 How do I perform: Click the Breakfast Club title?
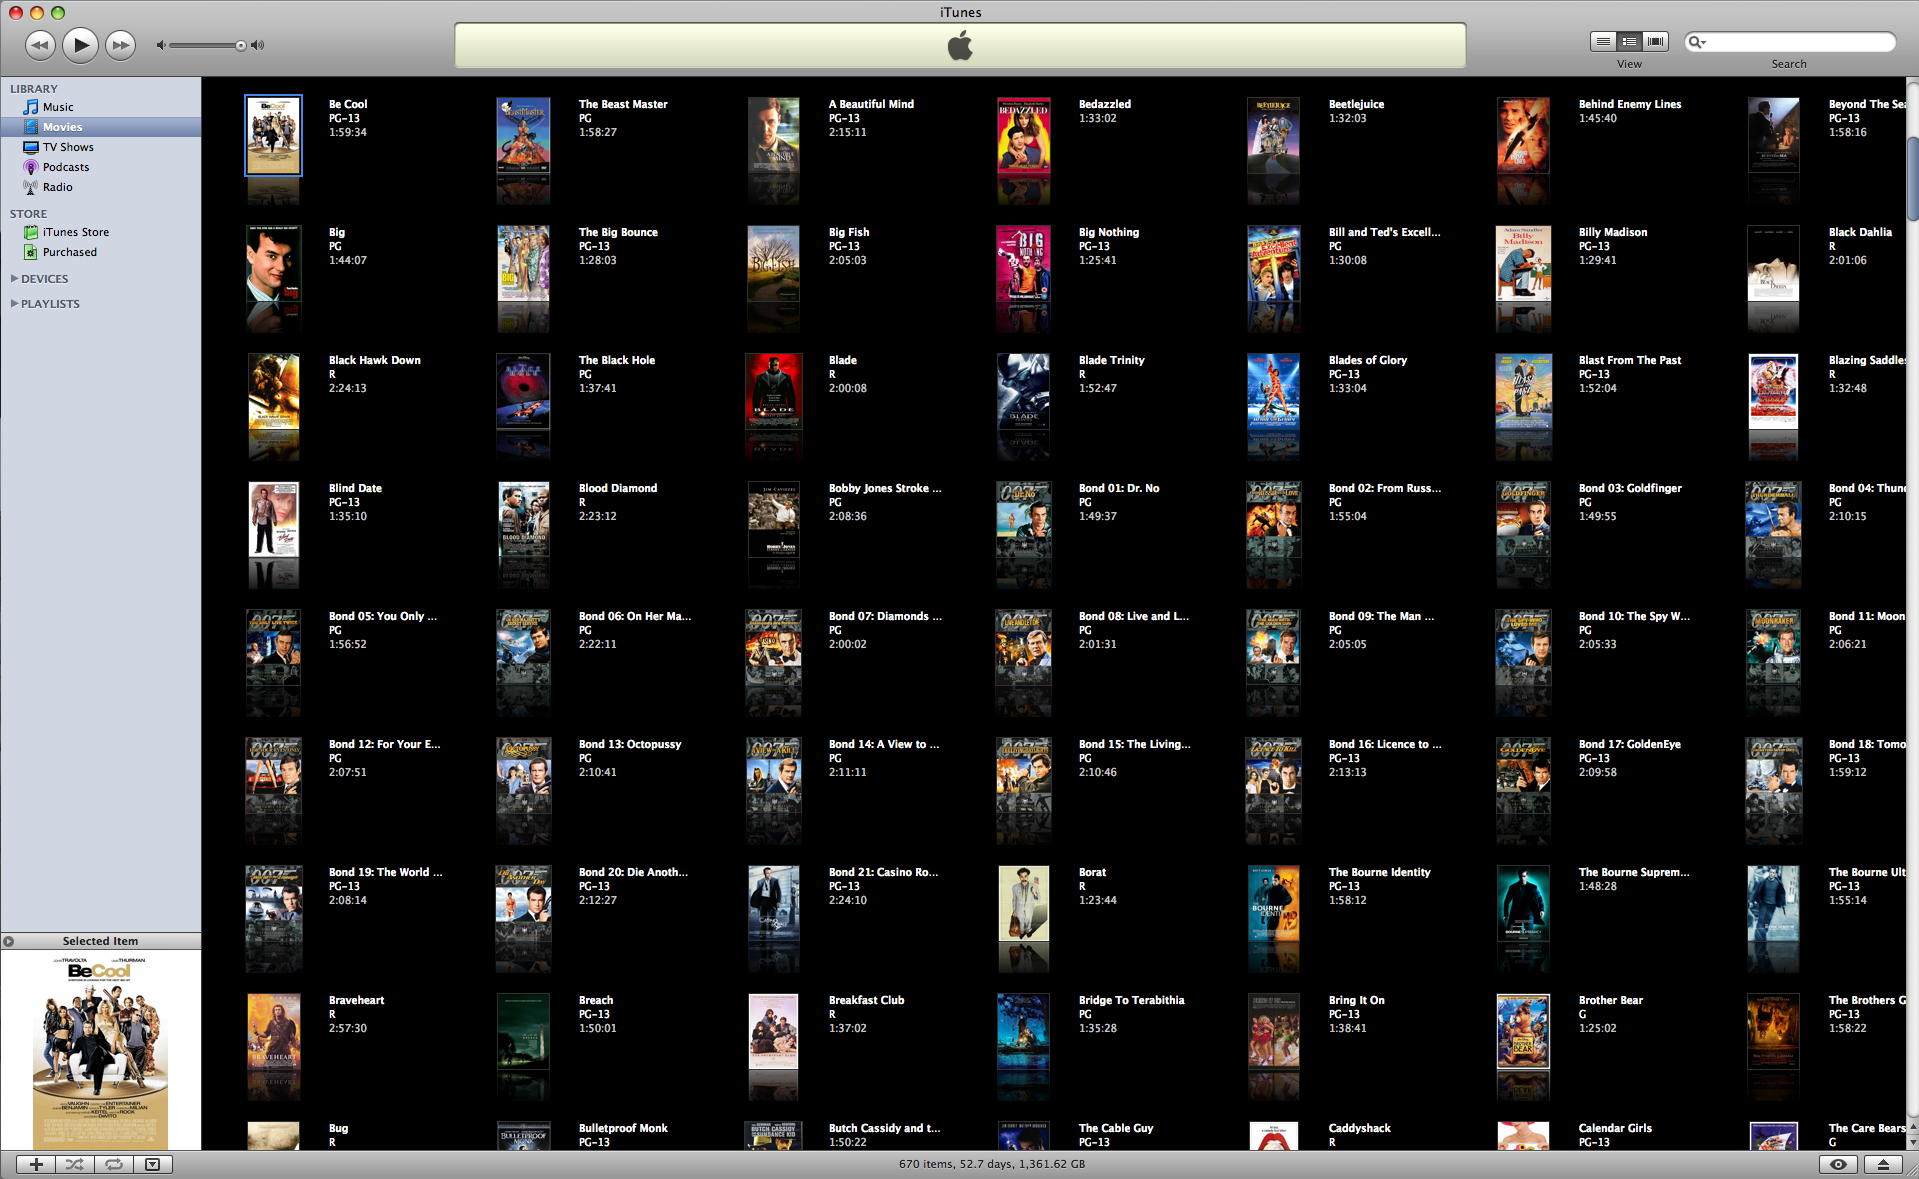866,1000
